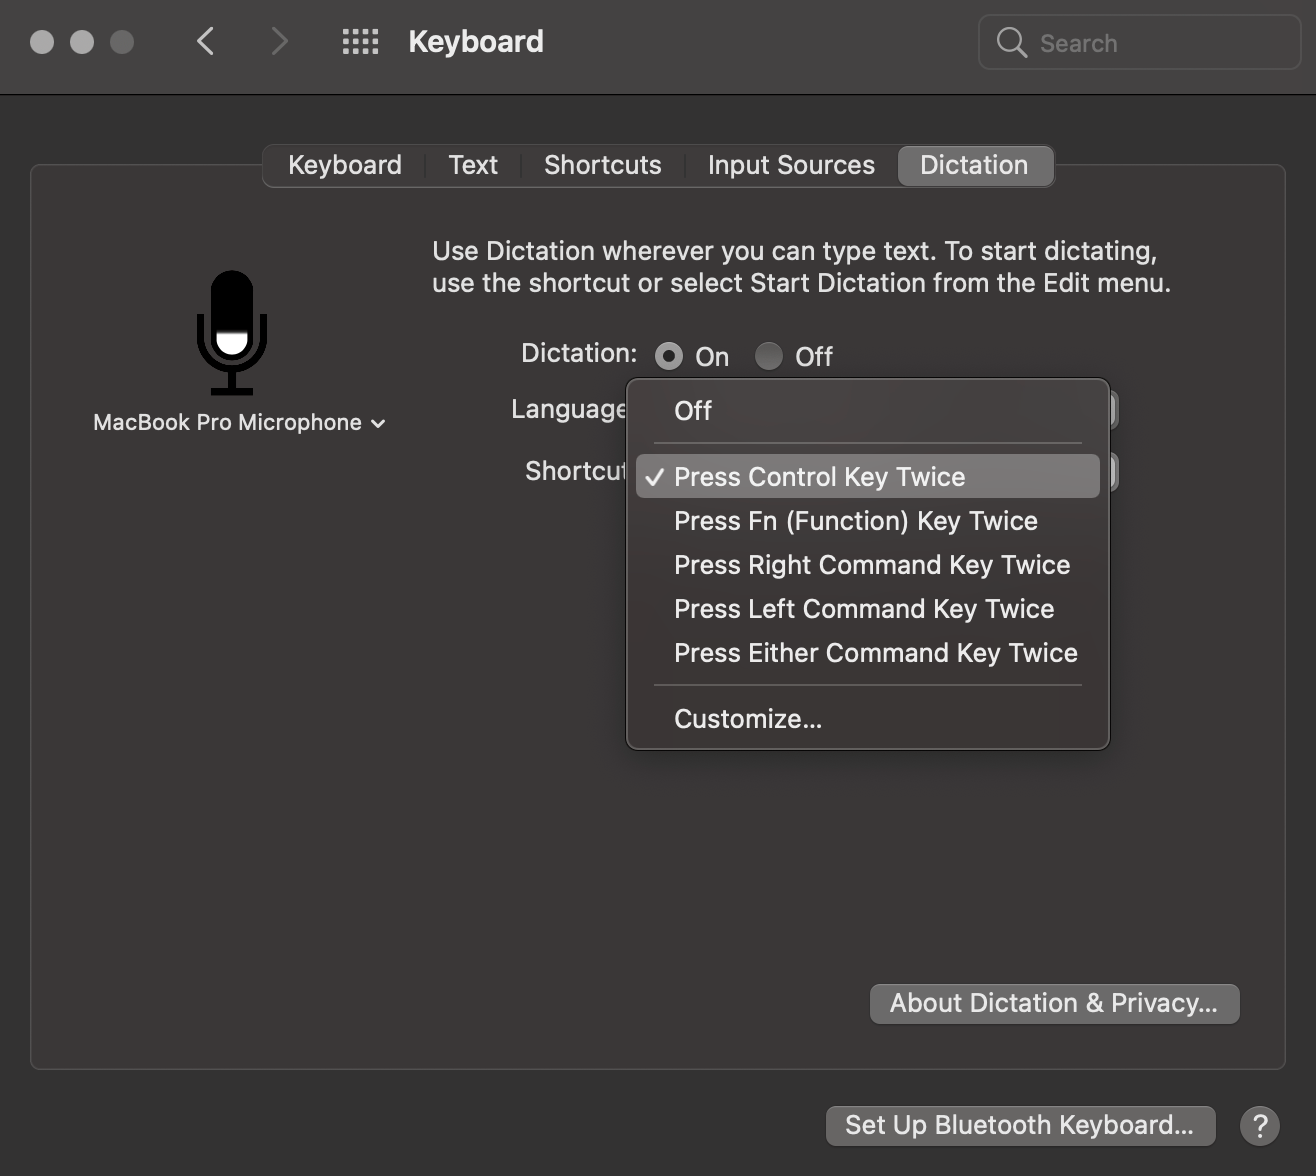This screenshot has width=1316, height=1176.
Task: Click the help question mark button
Action: tap(1259, 1126)
